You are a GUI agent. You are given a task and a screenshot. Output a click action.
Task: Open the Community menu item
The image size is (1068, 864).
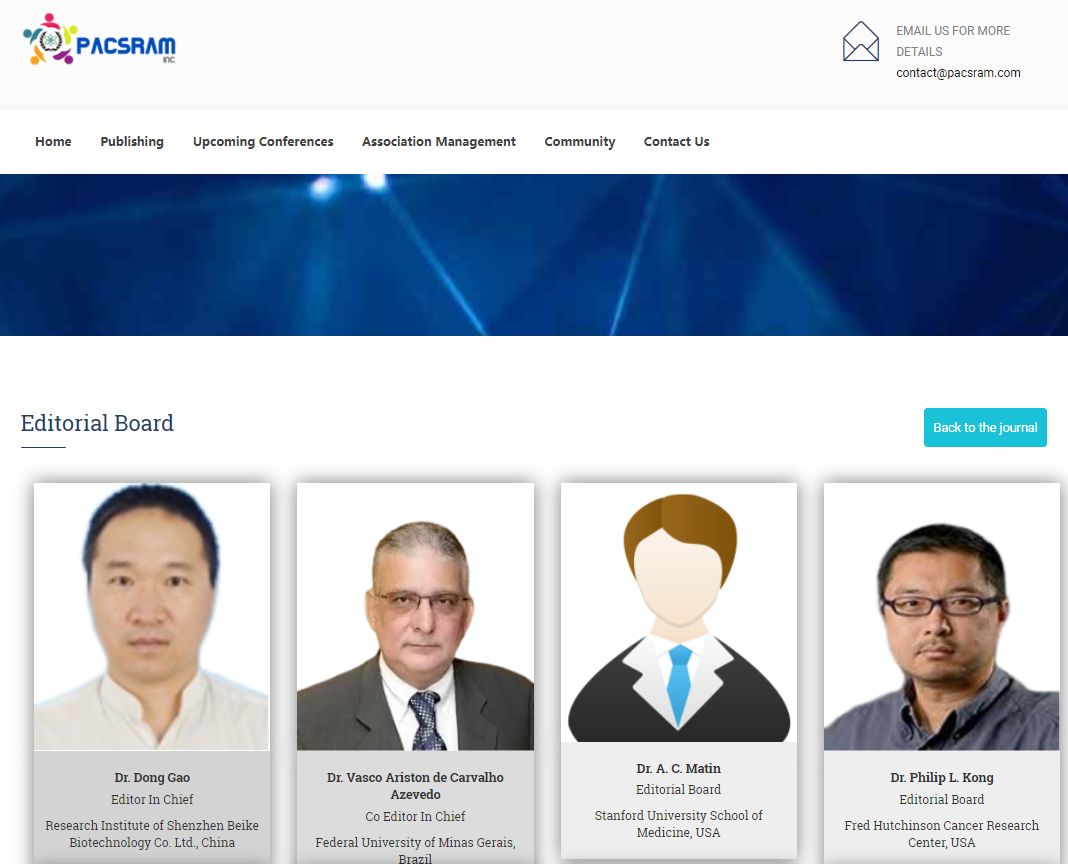pos(580,142)
